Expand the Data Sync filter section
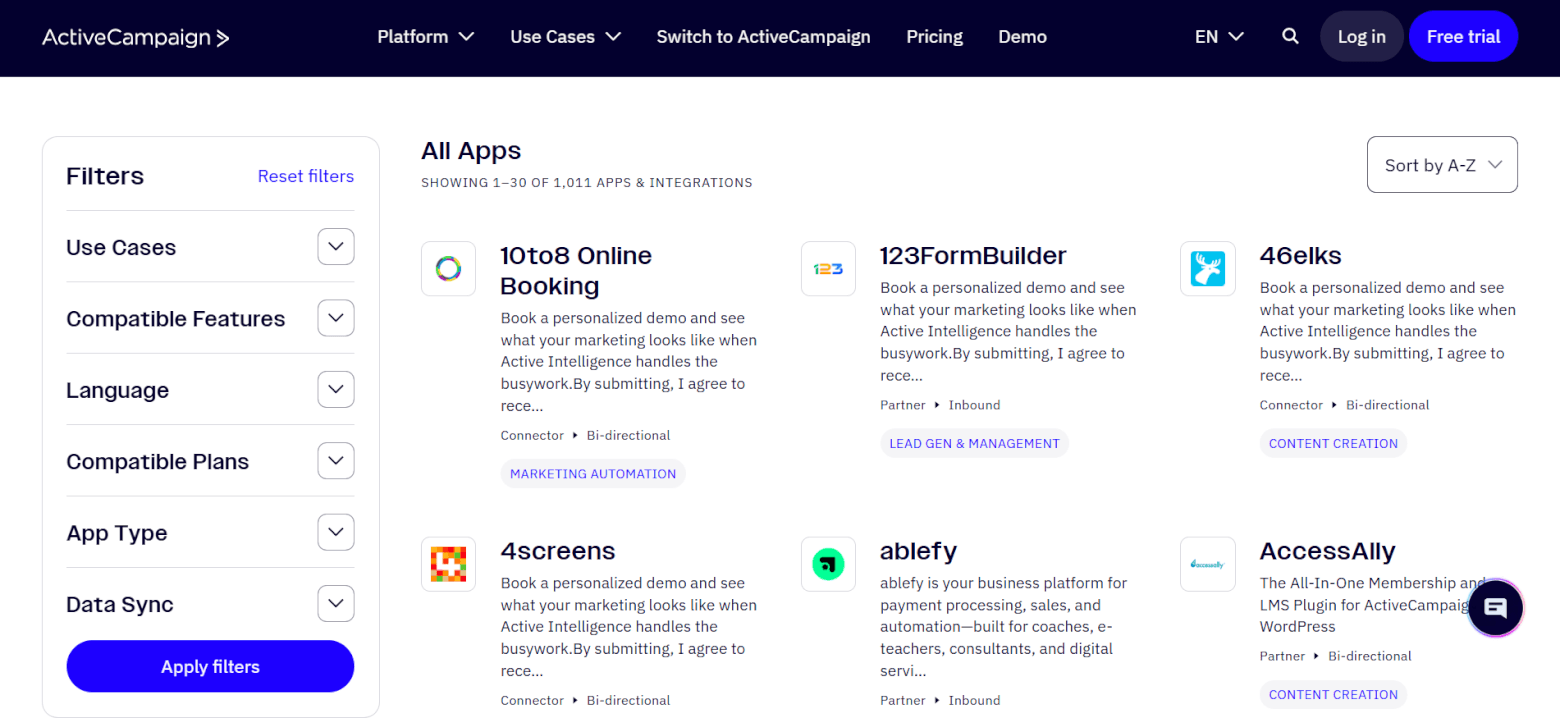Screen dimensions: 1560x718 click(x=335, y=603)
